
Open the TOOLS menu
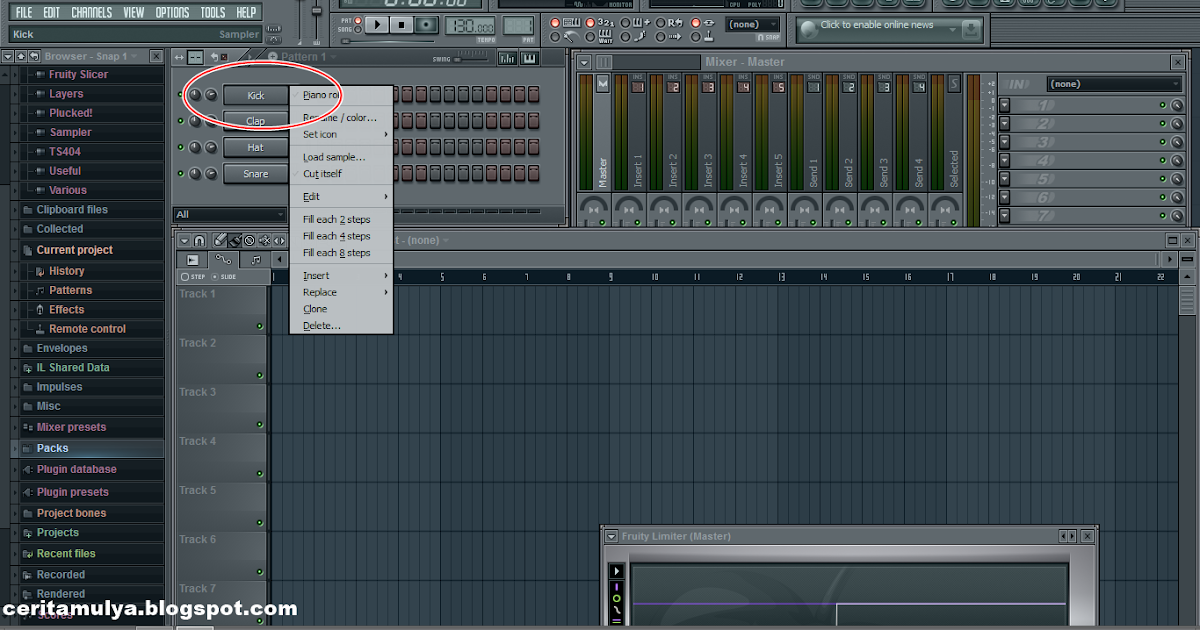(x=213, y=13)
